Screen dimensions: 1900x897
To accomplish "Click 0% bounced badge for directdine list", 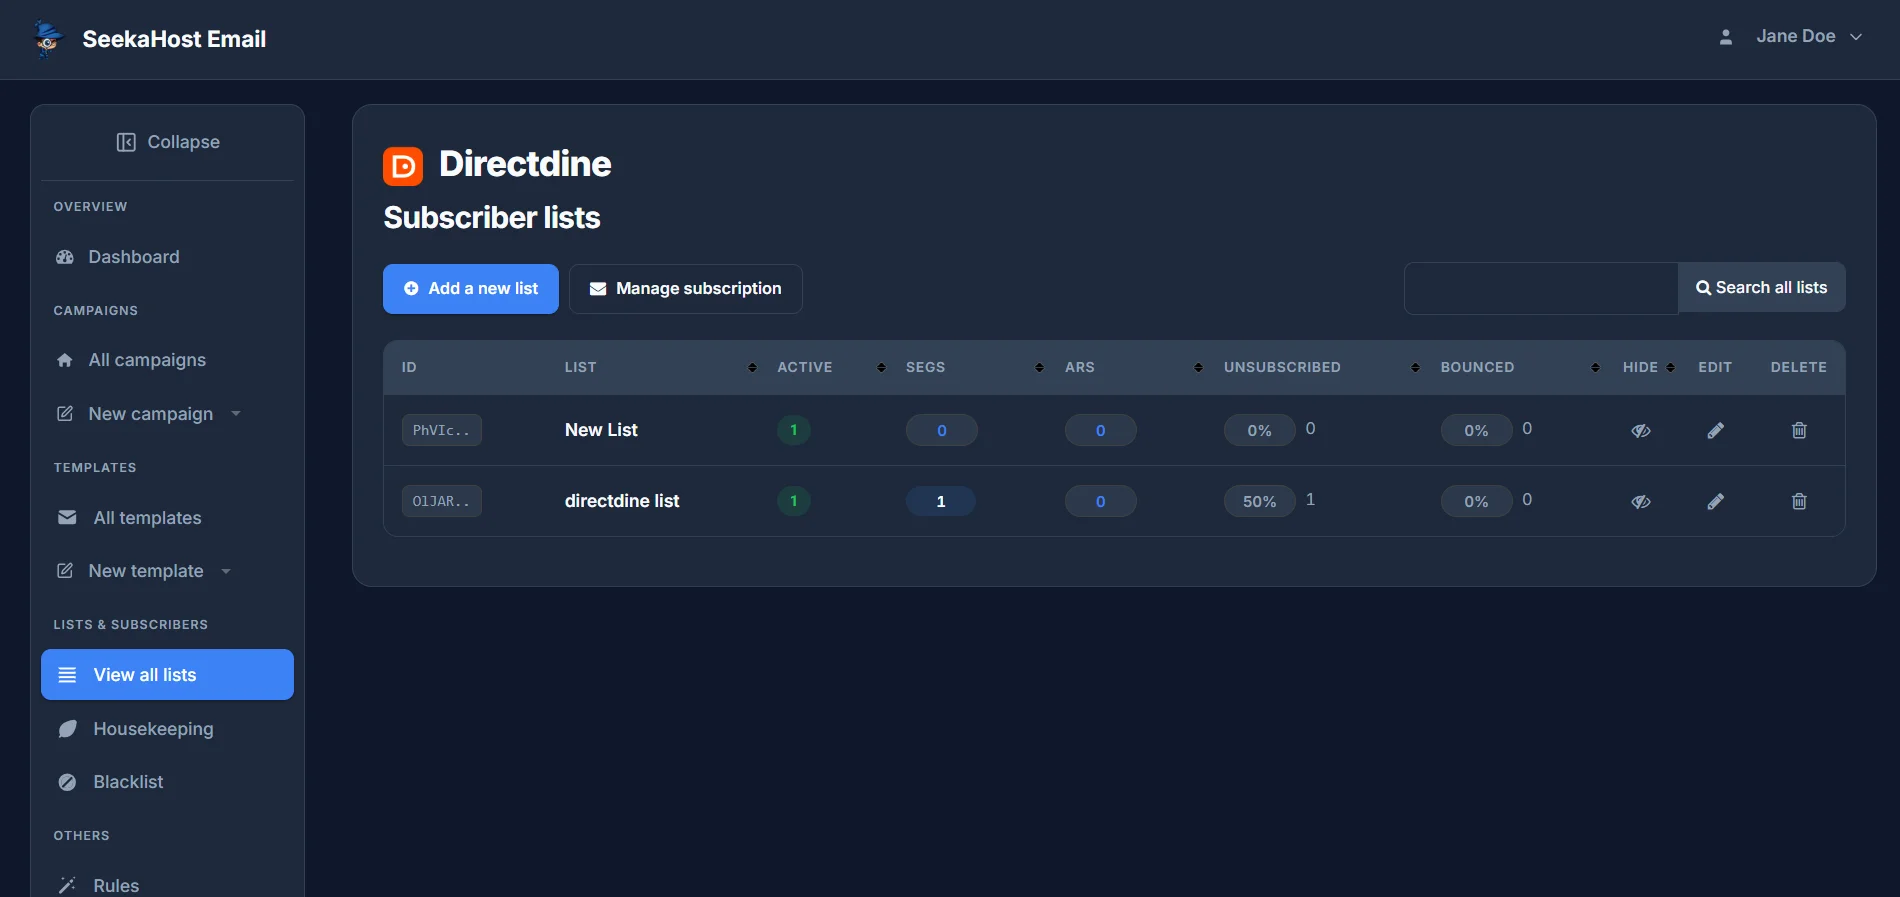I will click(x=1477, y=502).
